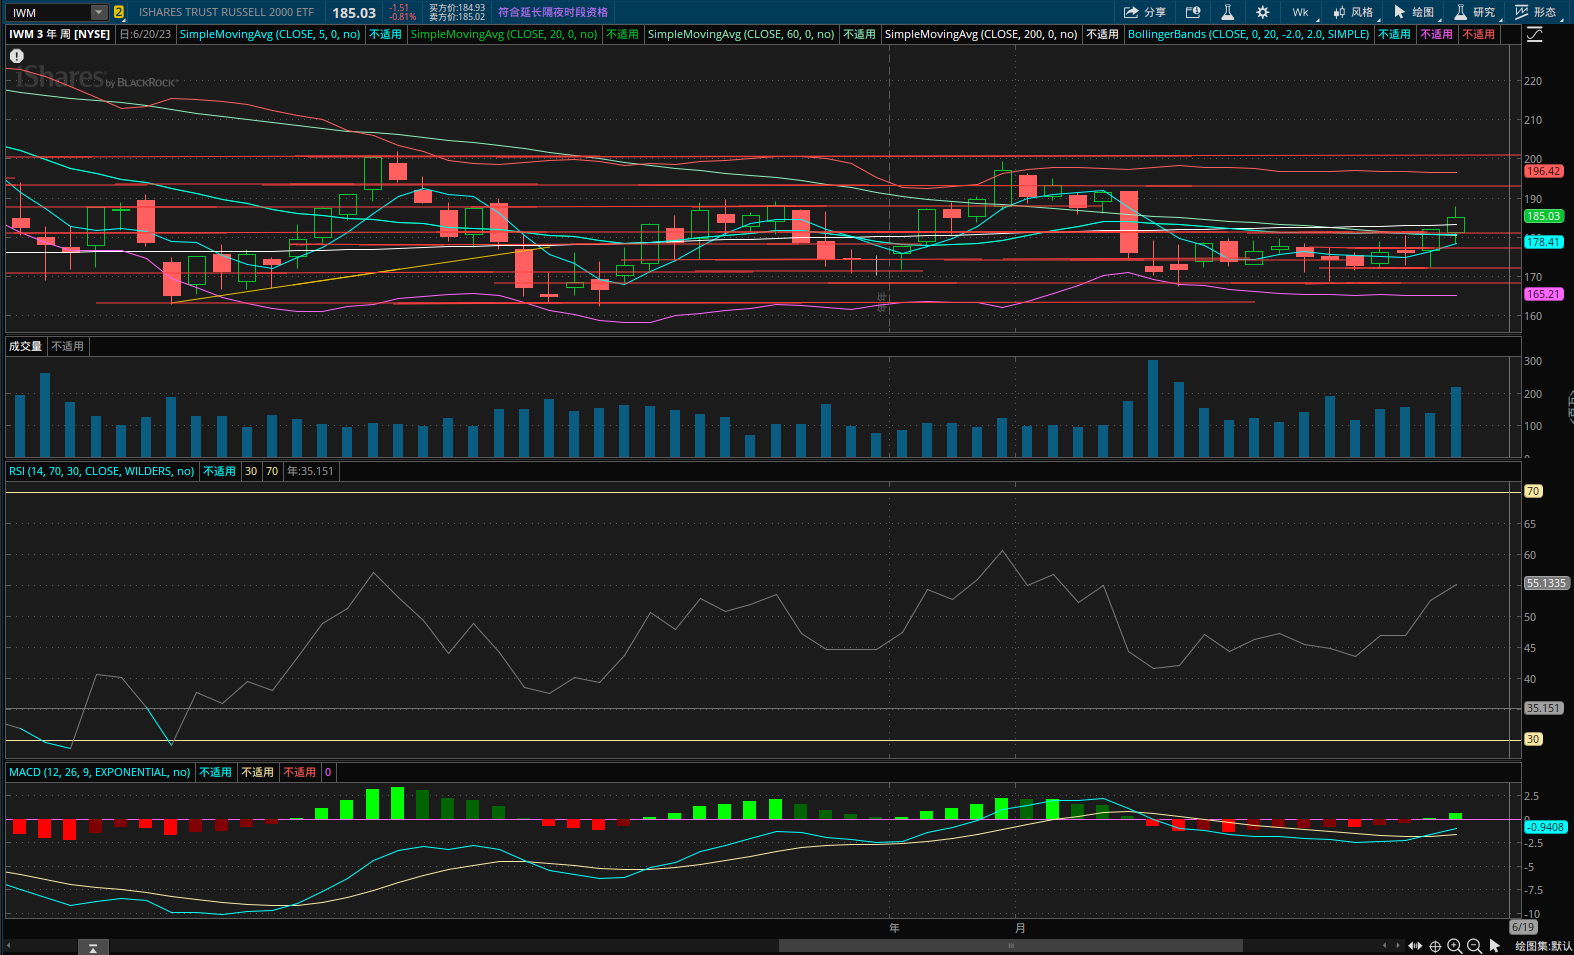Open the 研究 studies menu
Image resolution: width=1574 pixels, height=955 pixels.
[1475, 12]
